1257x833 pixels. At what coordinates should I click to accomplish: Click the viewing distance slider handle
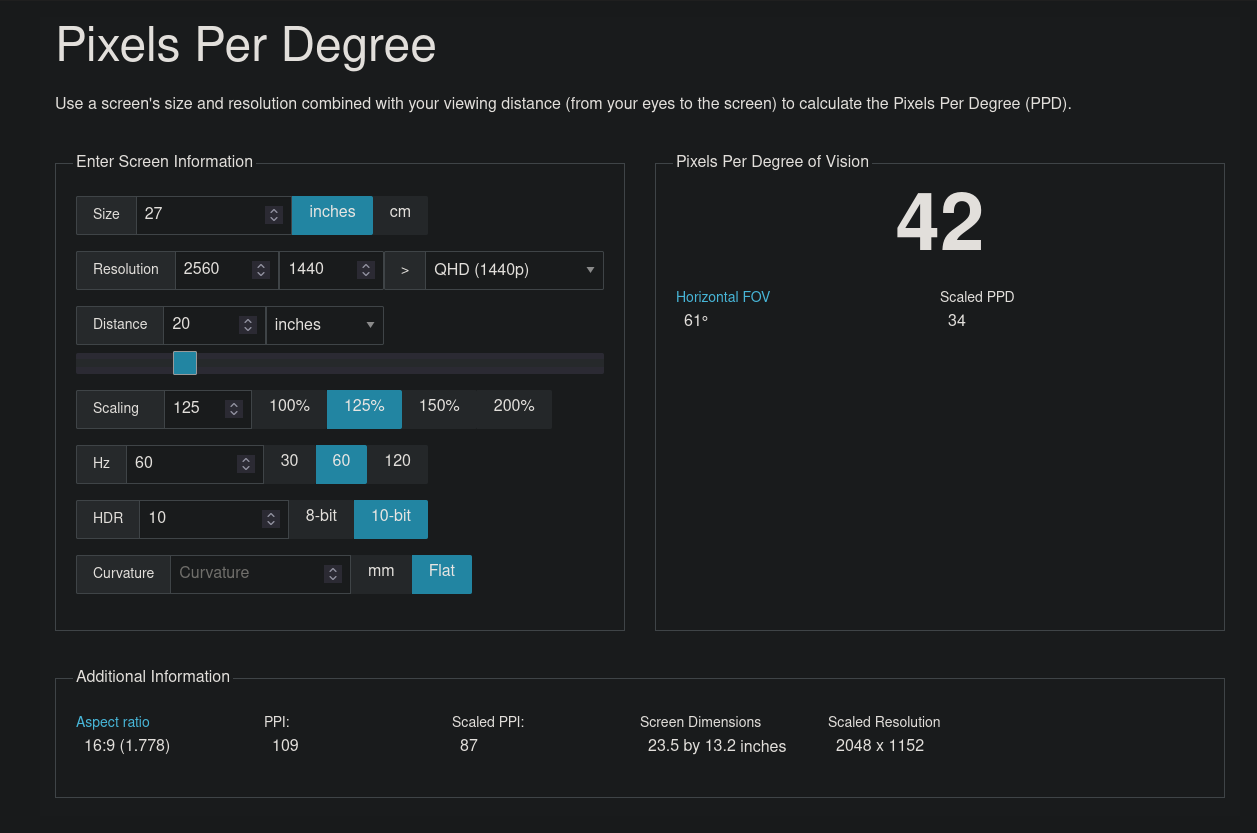click(185, 362)
